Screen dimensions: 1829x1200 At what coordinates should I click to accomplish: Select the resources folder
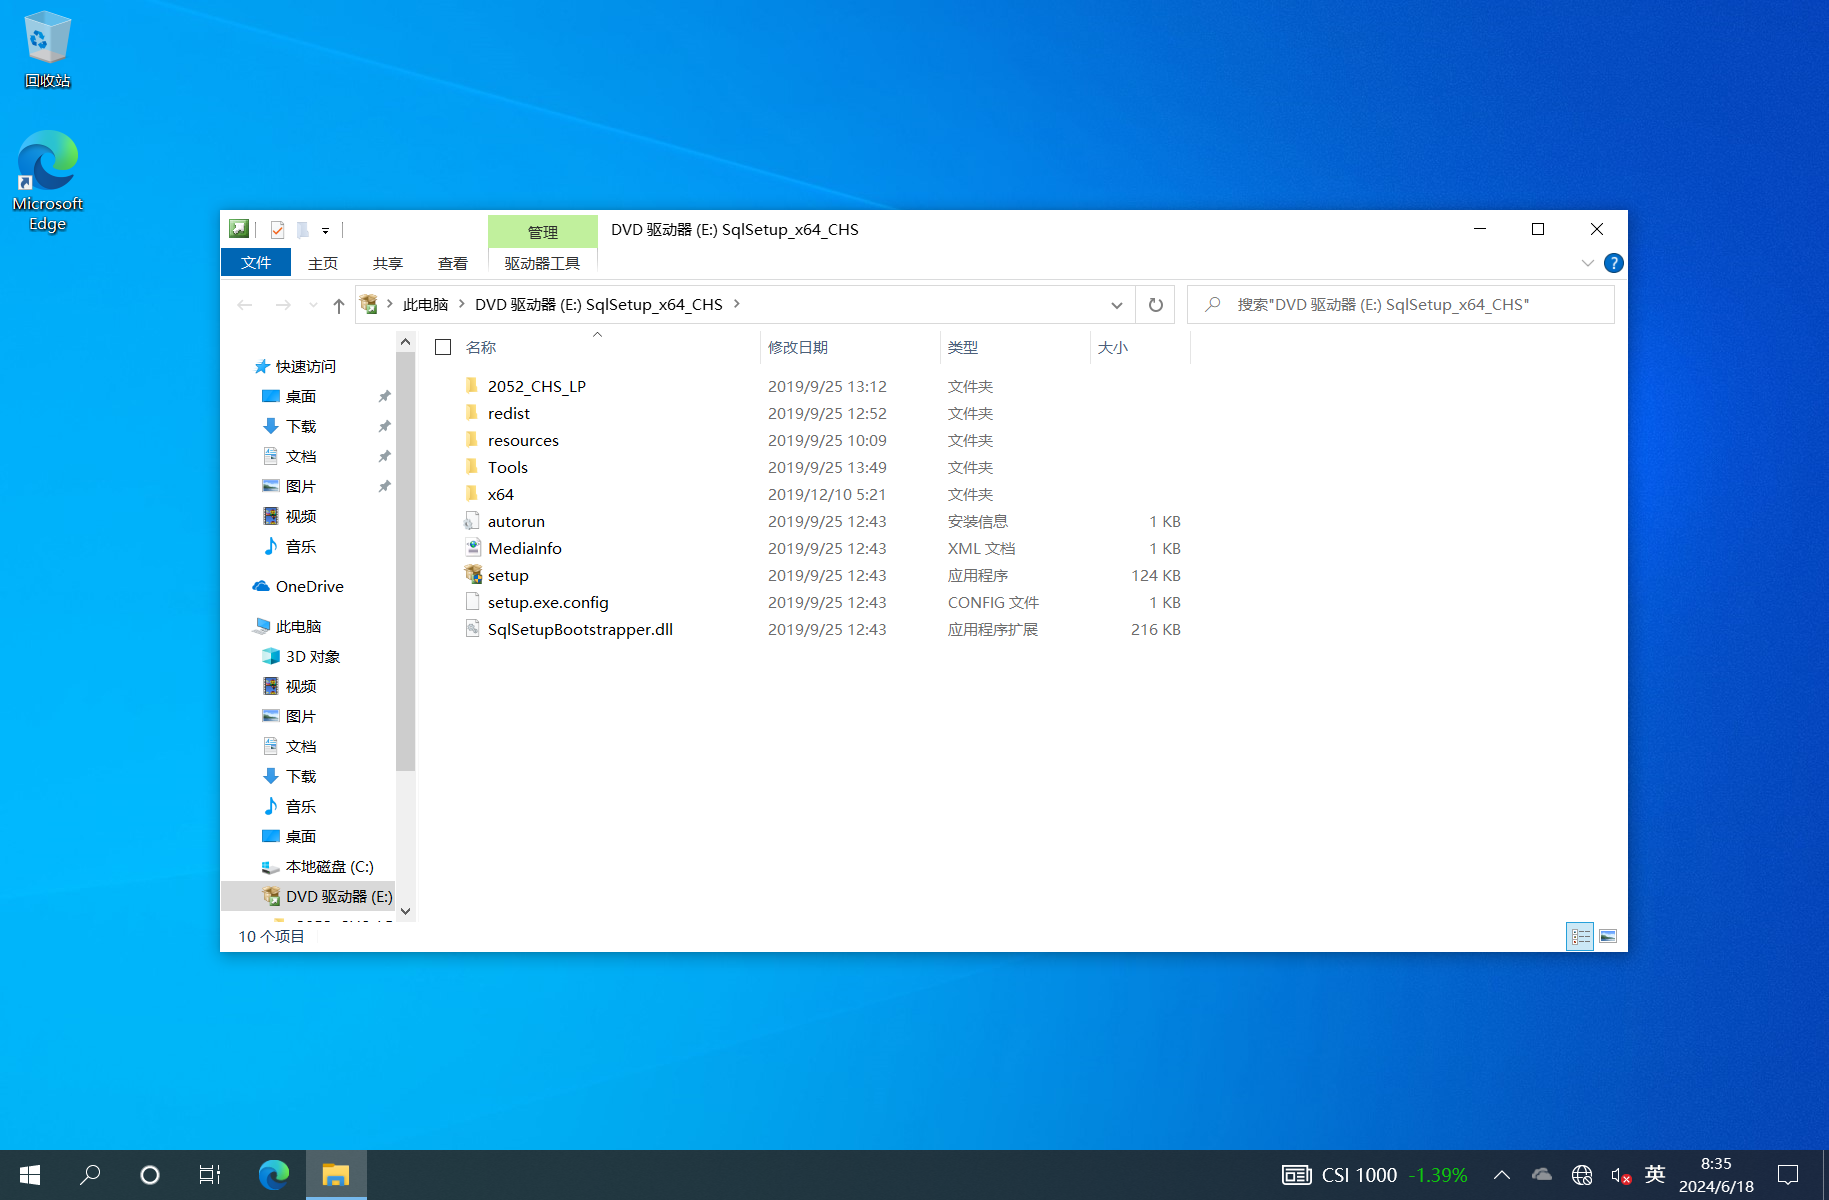pyautogui.click(x=523, y=440)
